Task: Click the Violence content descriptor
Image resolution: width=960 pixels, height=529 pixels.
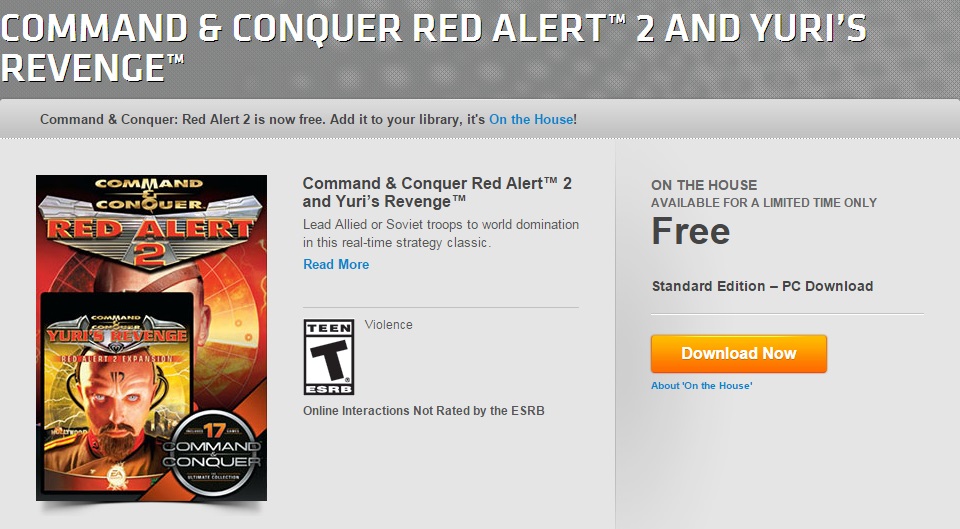Action: pyautogui.click(x=388, y=325)
